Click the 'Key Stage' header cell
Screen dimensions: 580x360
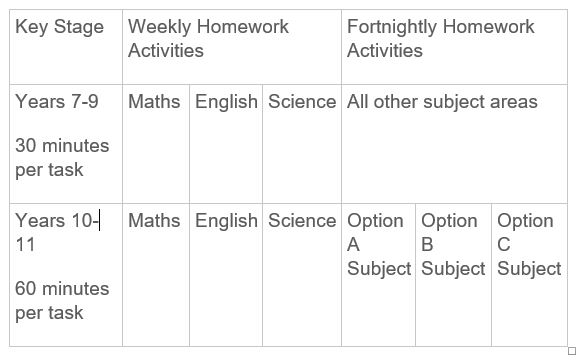tap(66, 47)
